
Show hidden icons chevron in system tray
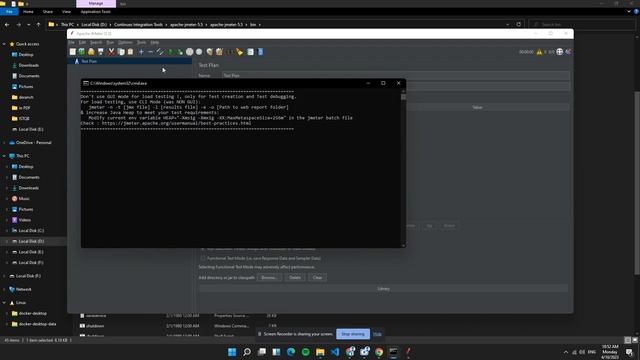pos(565,352)
